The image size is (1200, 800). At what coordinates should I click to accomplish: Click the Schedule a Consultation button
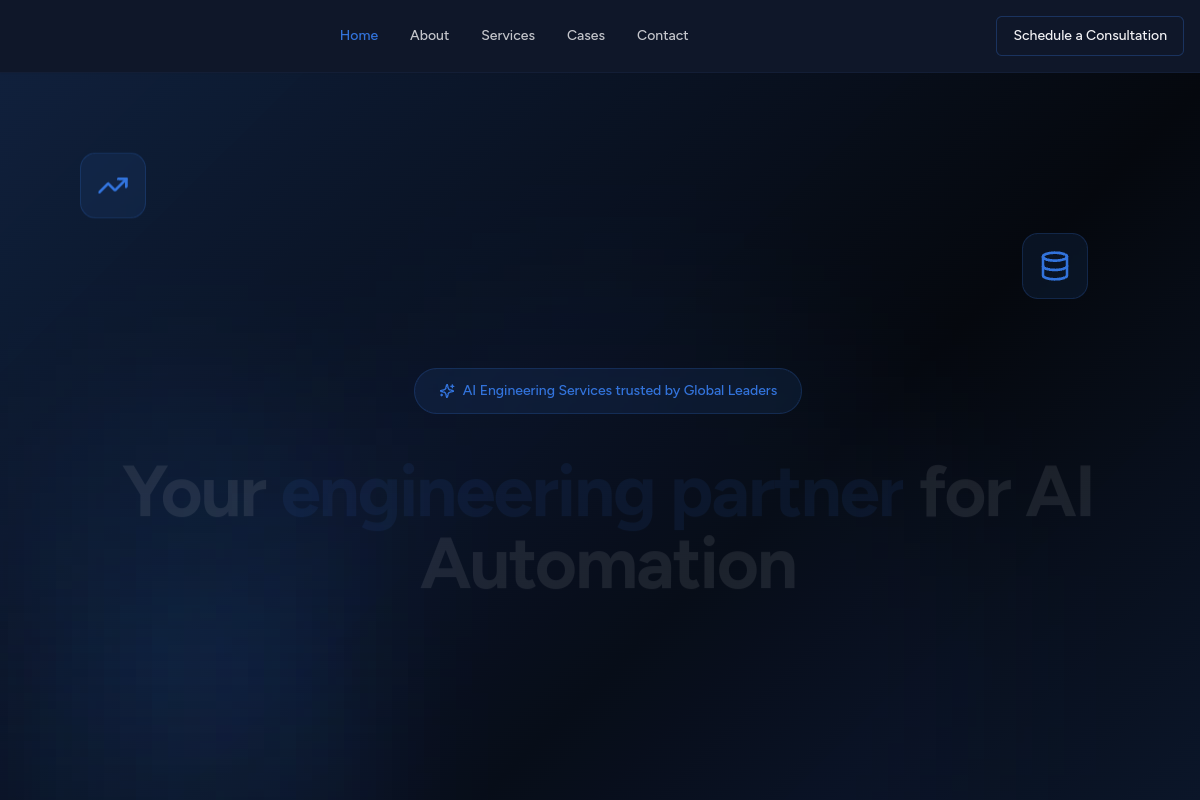click(x=1090, y=36)
